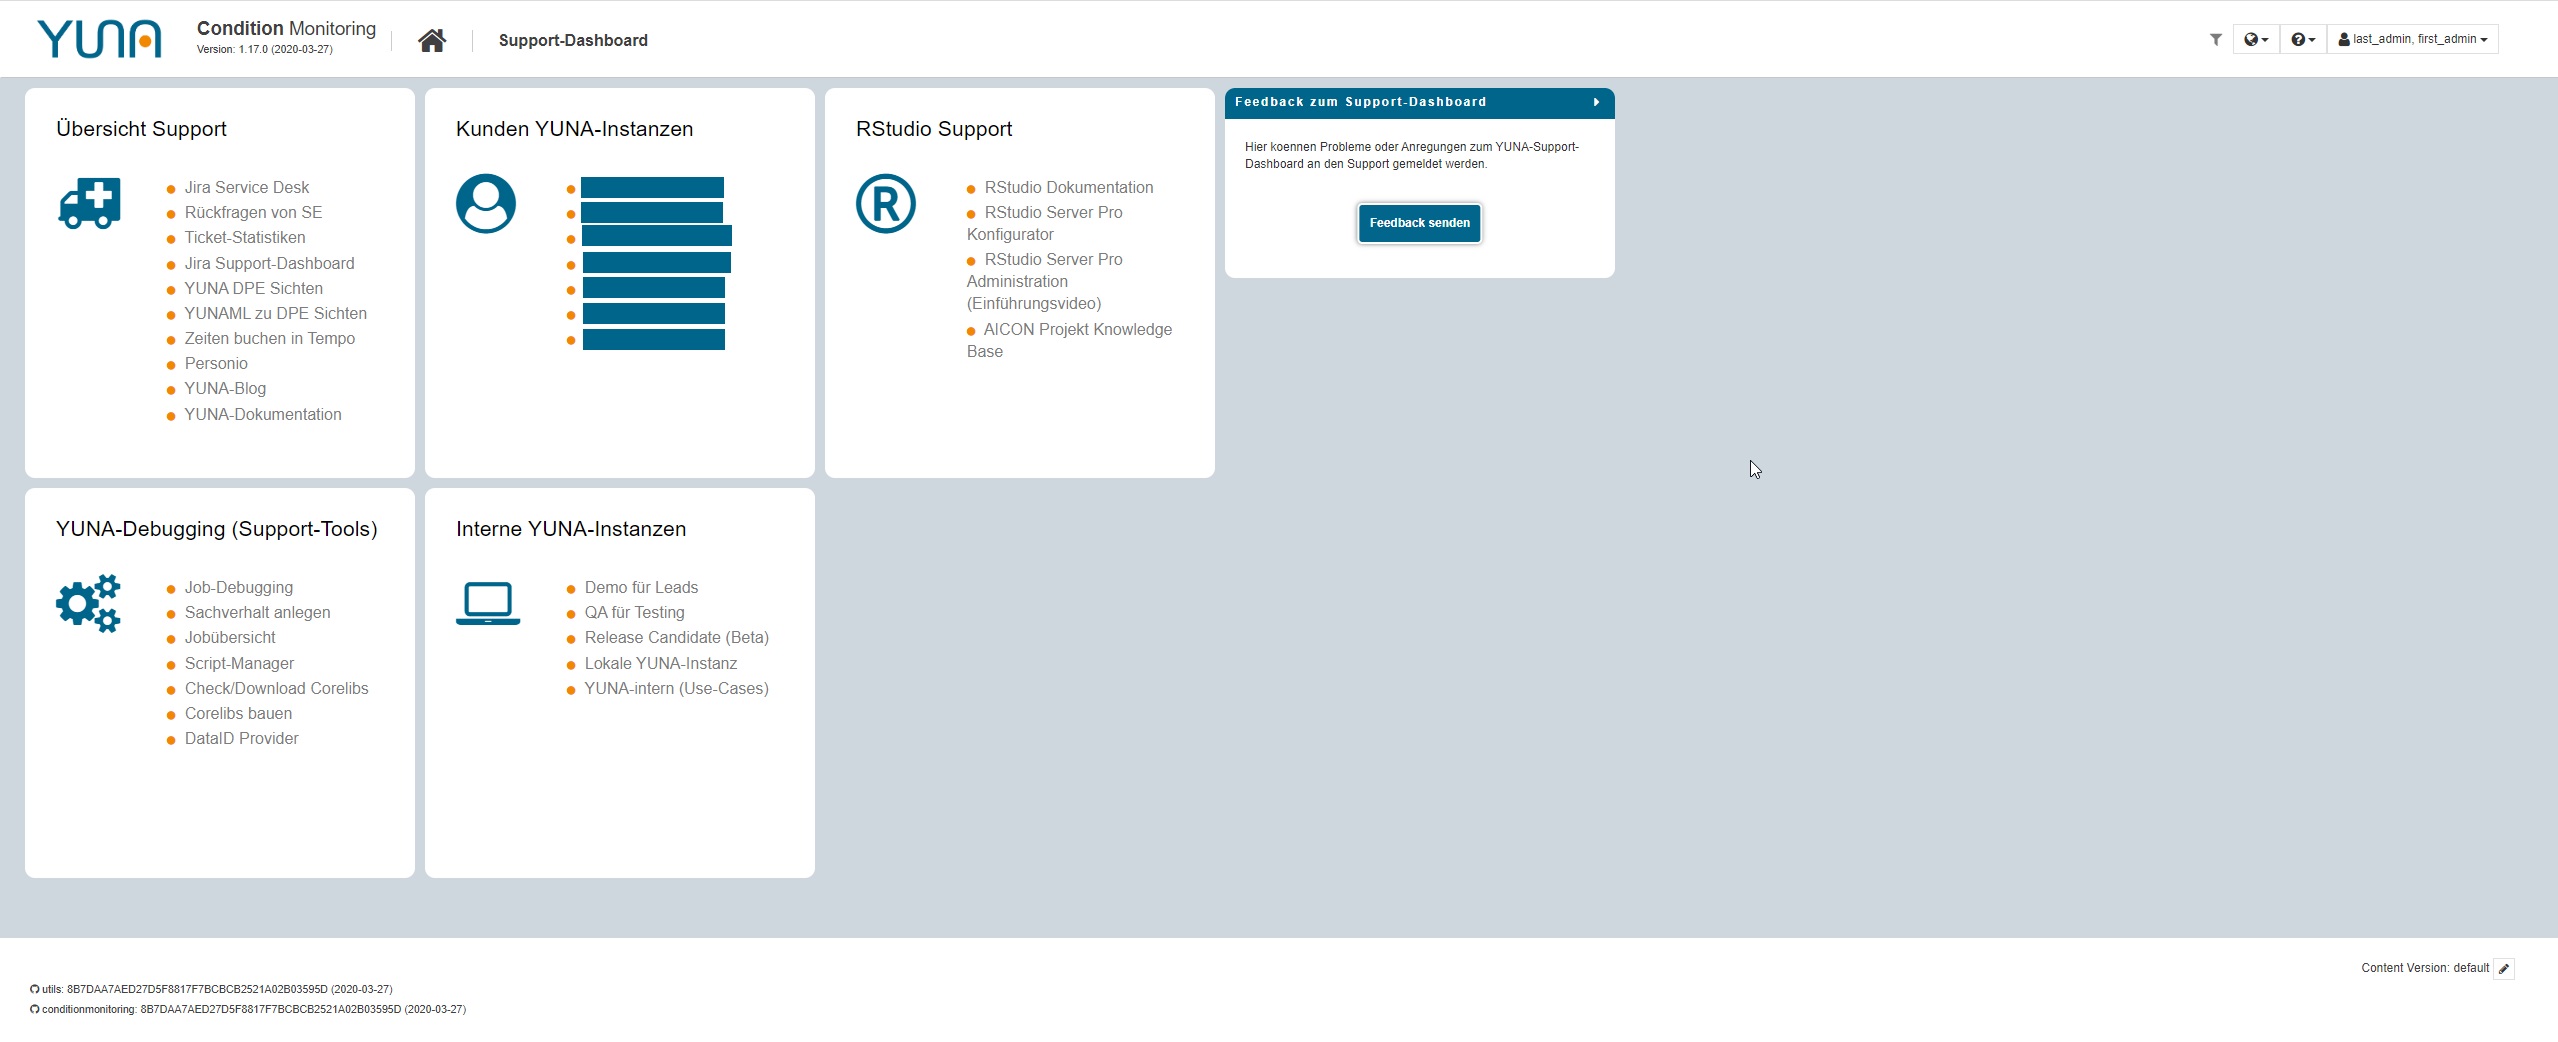Open RStudio Dokumentation link

1069,187
